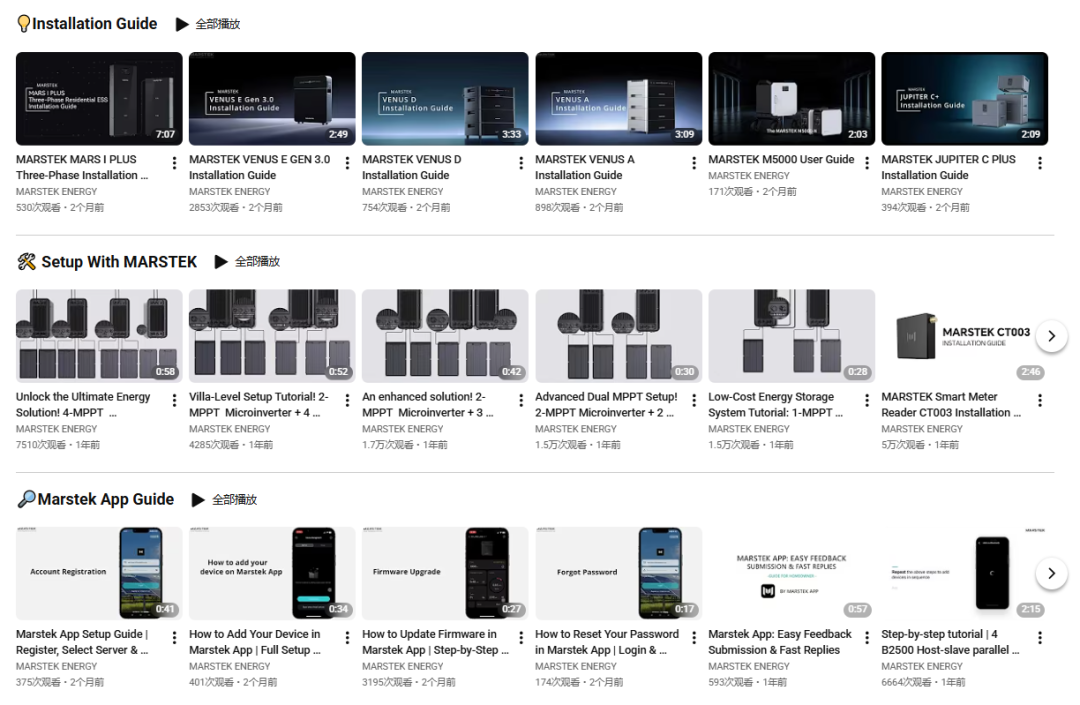
Task: Show next videos in Marstek App Guide row
Action: click(1051, 574)
